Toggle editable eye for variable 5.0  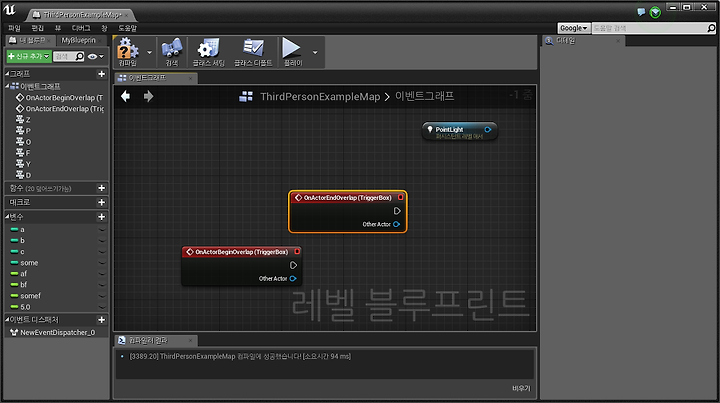[102, 307]
